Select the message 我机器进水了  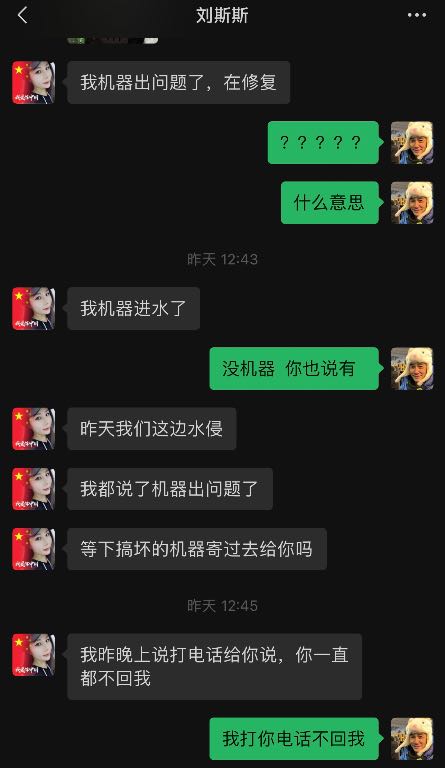tap(134, 309)
